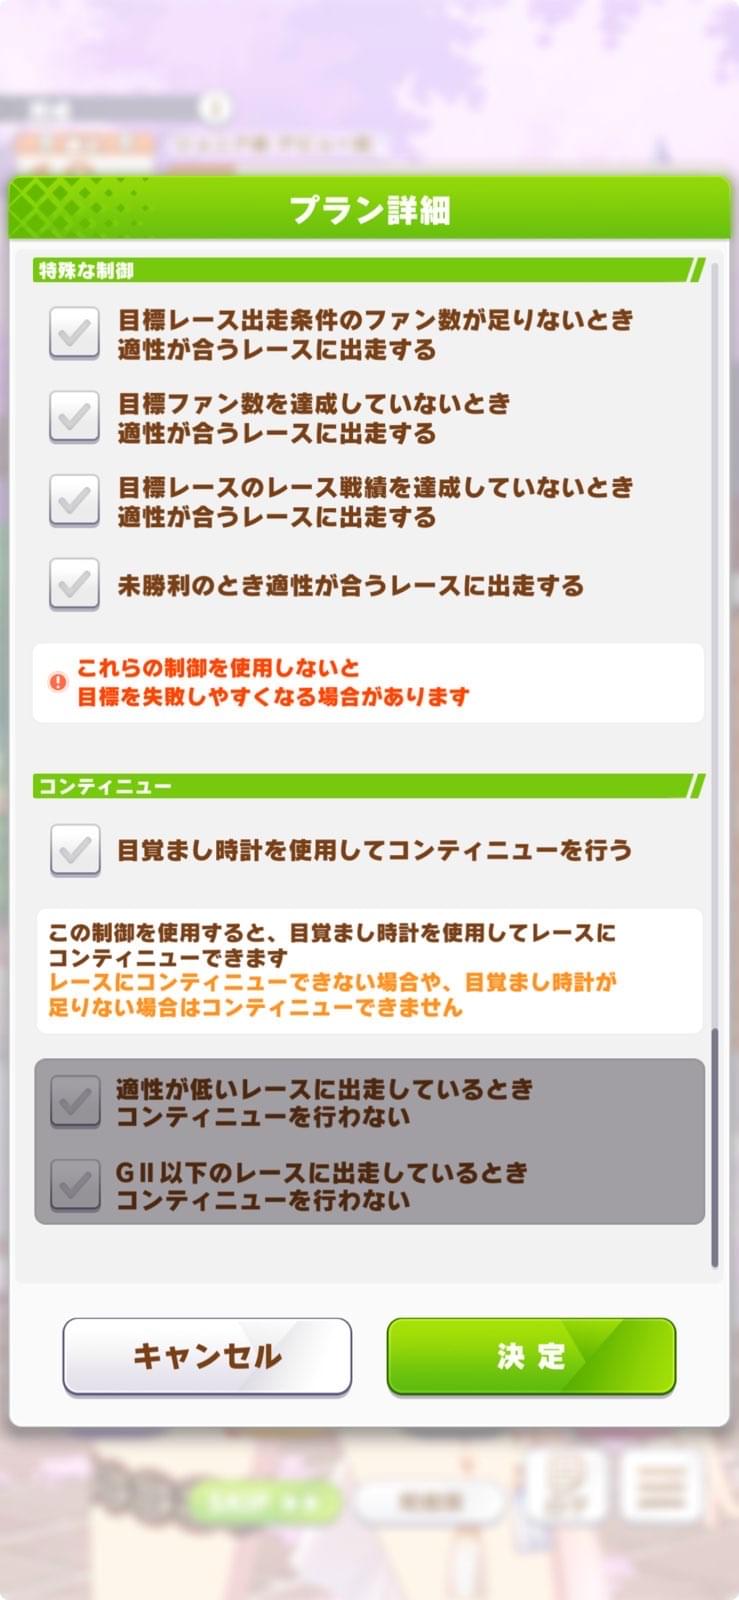Toggle disabled checkbox 適性が低いレースに出走しているとき
This screenshot has width=739, height=1600.
click(75, 1102)
